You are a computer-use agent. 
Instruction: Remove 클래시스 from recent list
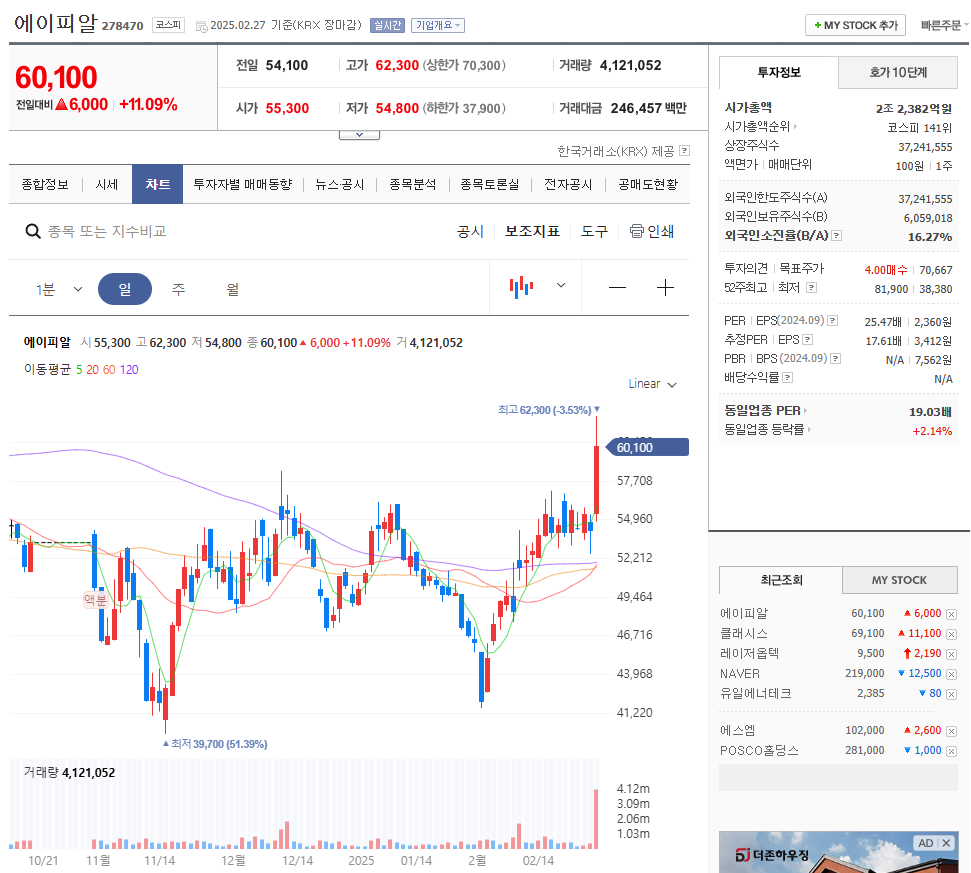click(951, 634)
